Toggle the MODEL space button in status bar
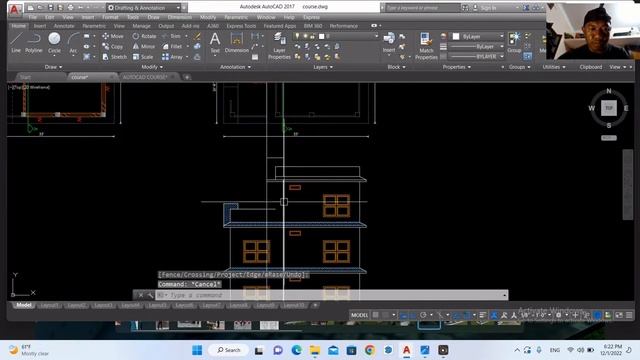Screen dimensions: 640x360 359,315
